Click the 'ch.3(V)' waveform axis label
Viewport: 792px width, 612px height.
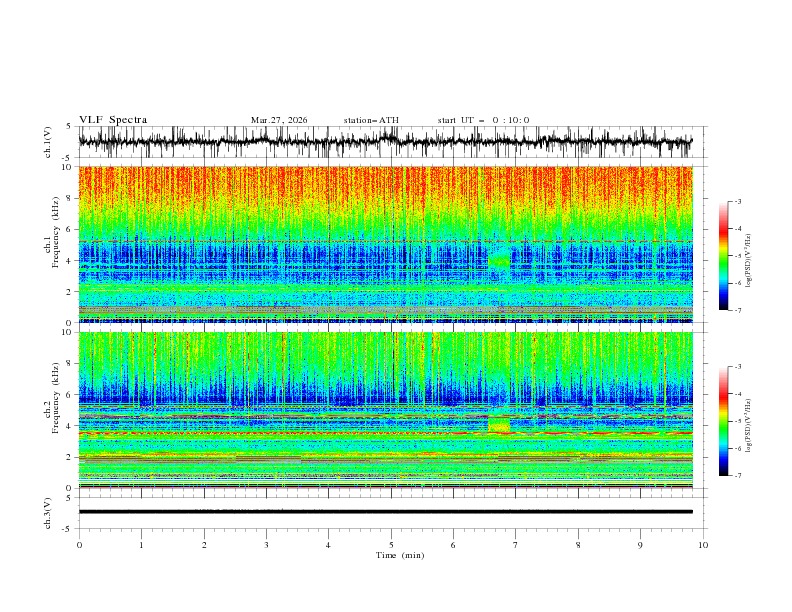tap(48, 513)
